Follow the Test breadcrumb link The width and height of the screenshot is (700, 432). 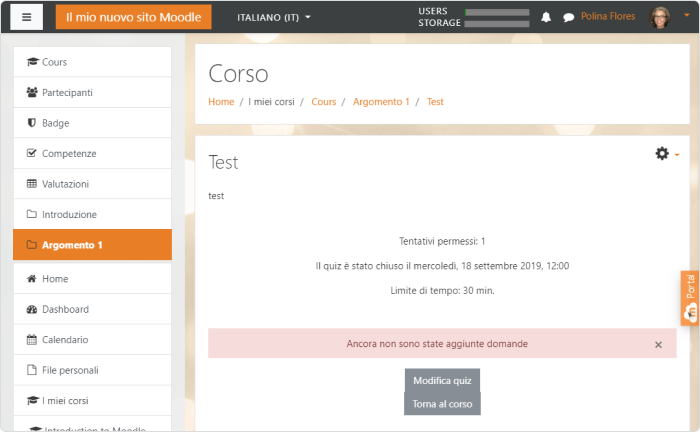click(435, 102)
